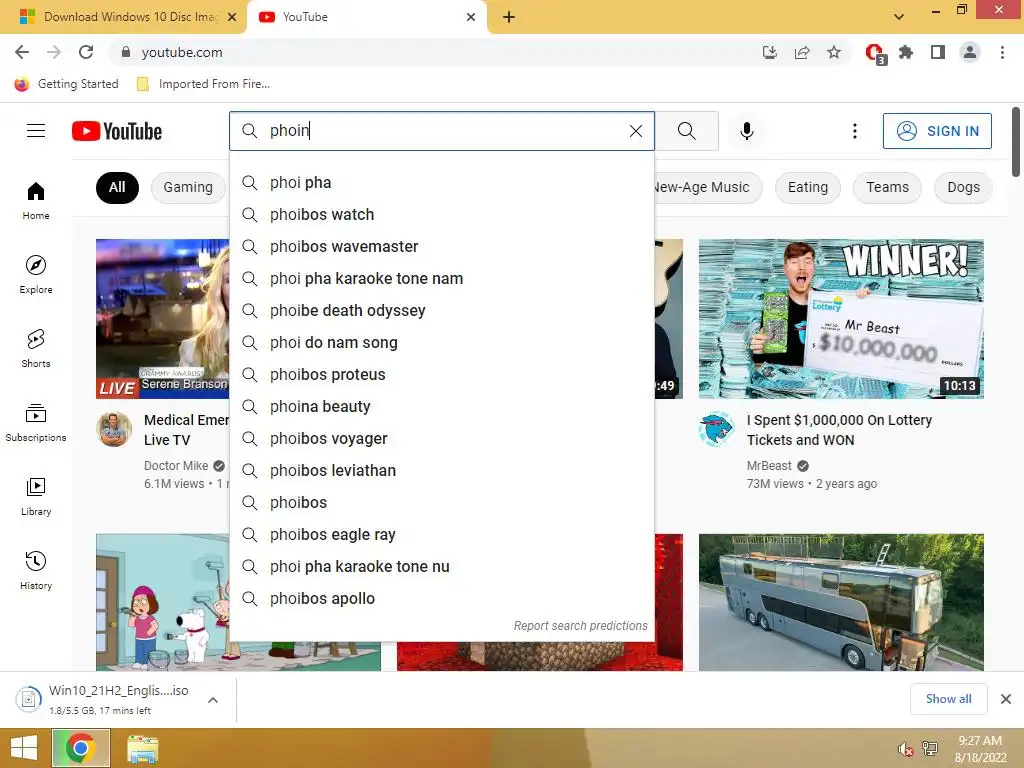Image resolution: width=1024 pixels, height=768 pixels.
Task: Click the SIGN IN button
Action: 937,131
